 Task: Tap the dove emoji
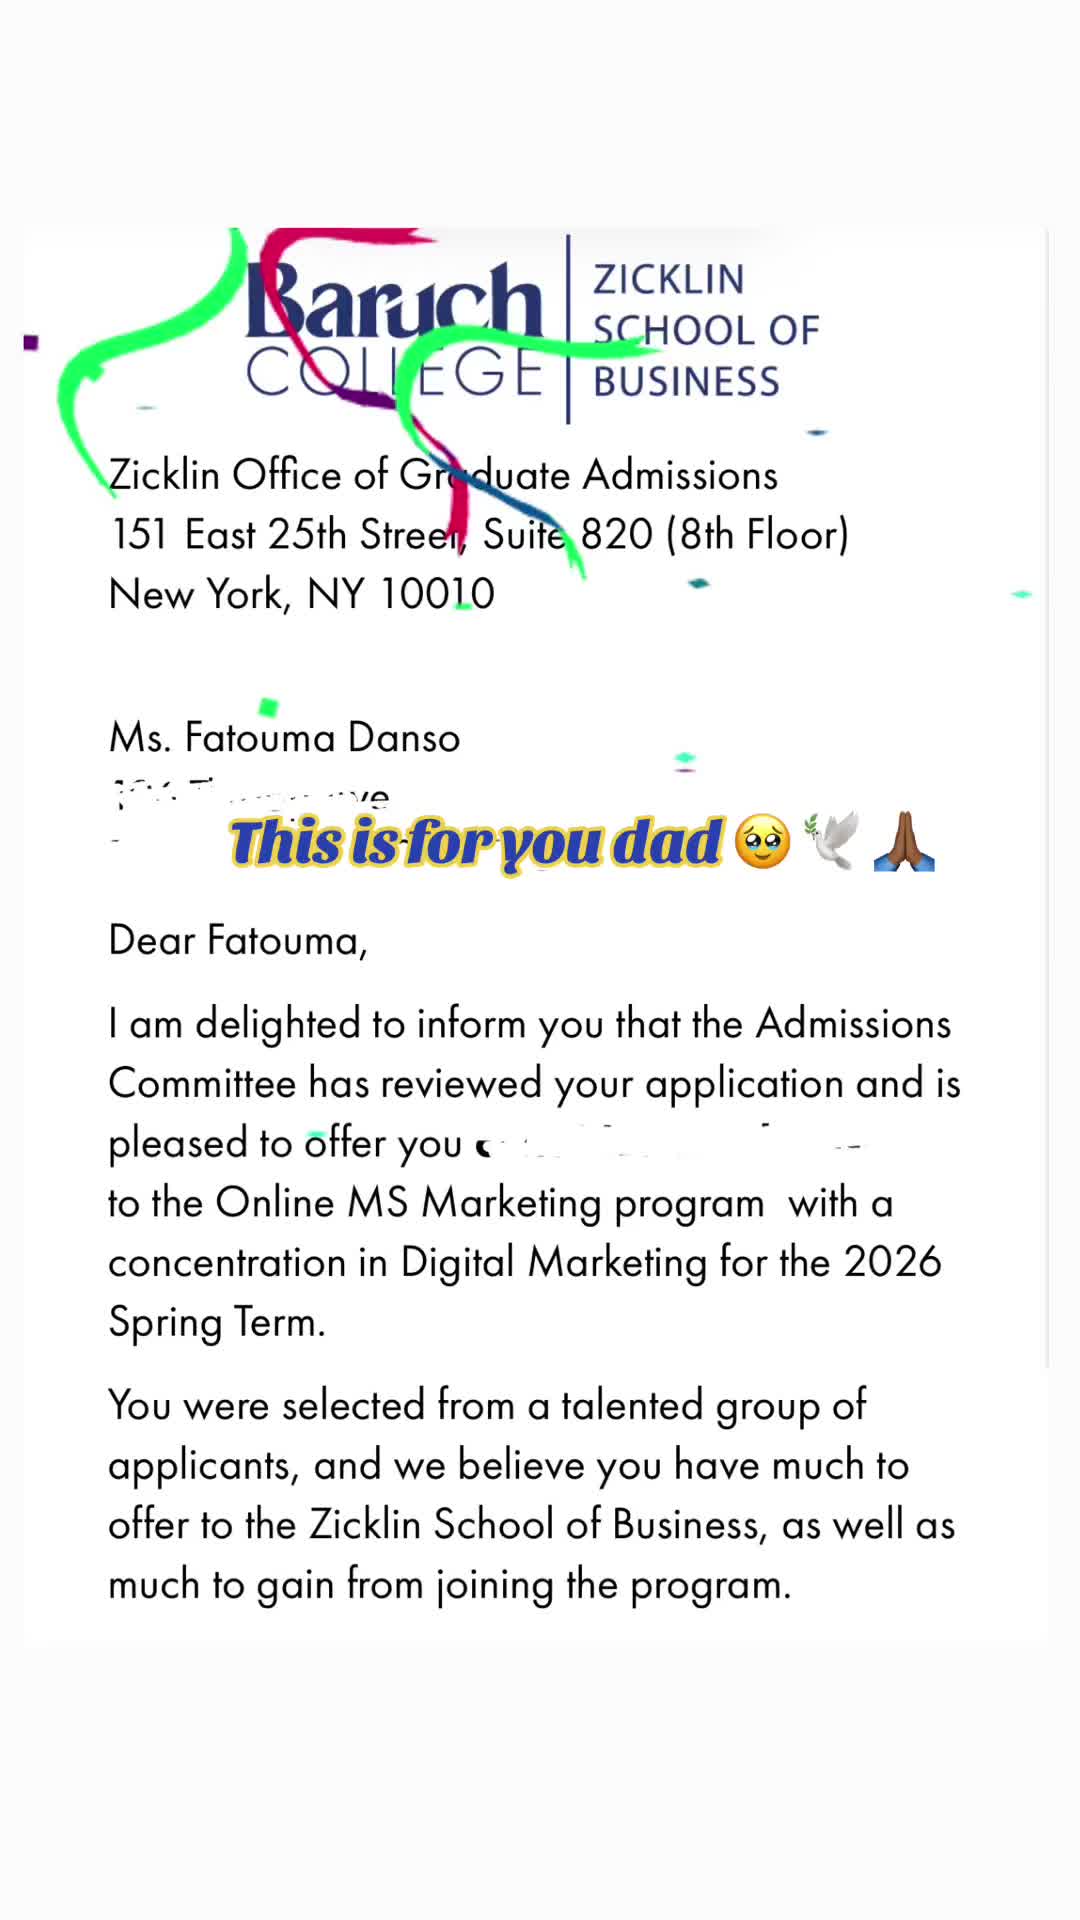[832, 840]
